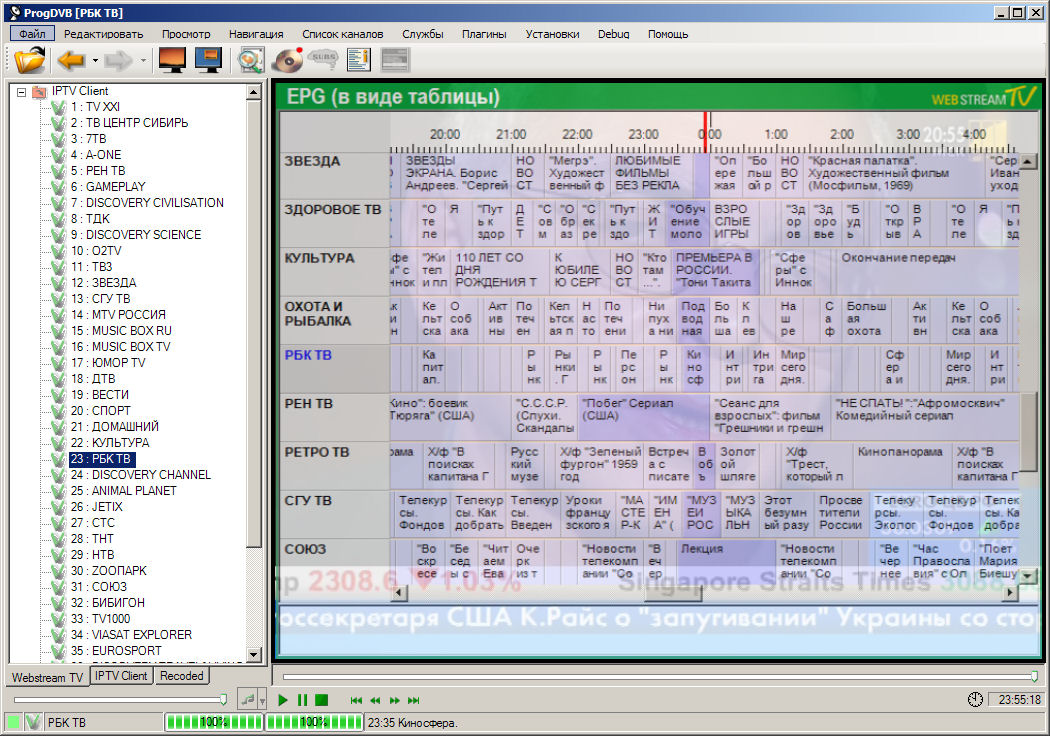Screen dimensions: 1050x736
Task: Collapse the IPTV Client tree node
Action: coord(21,92)
